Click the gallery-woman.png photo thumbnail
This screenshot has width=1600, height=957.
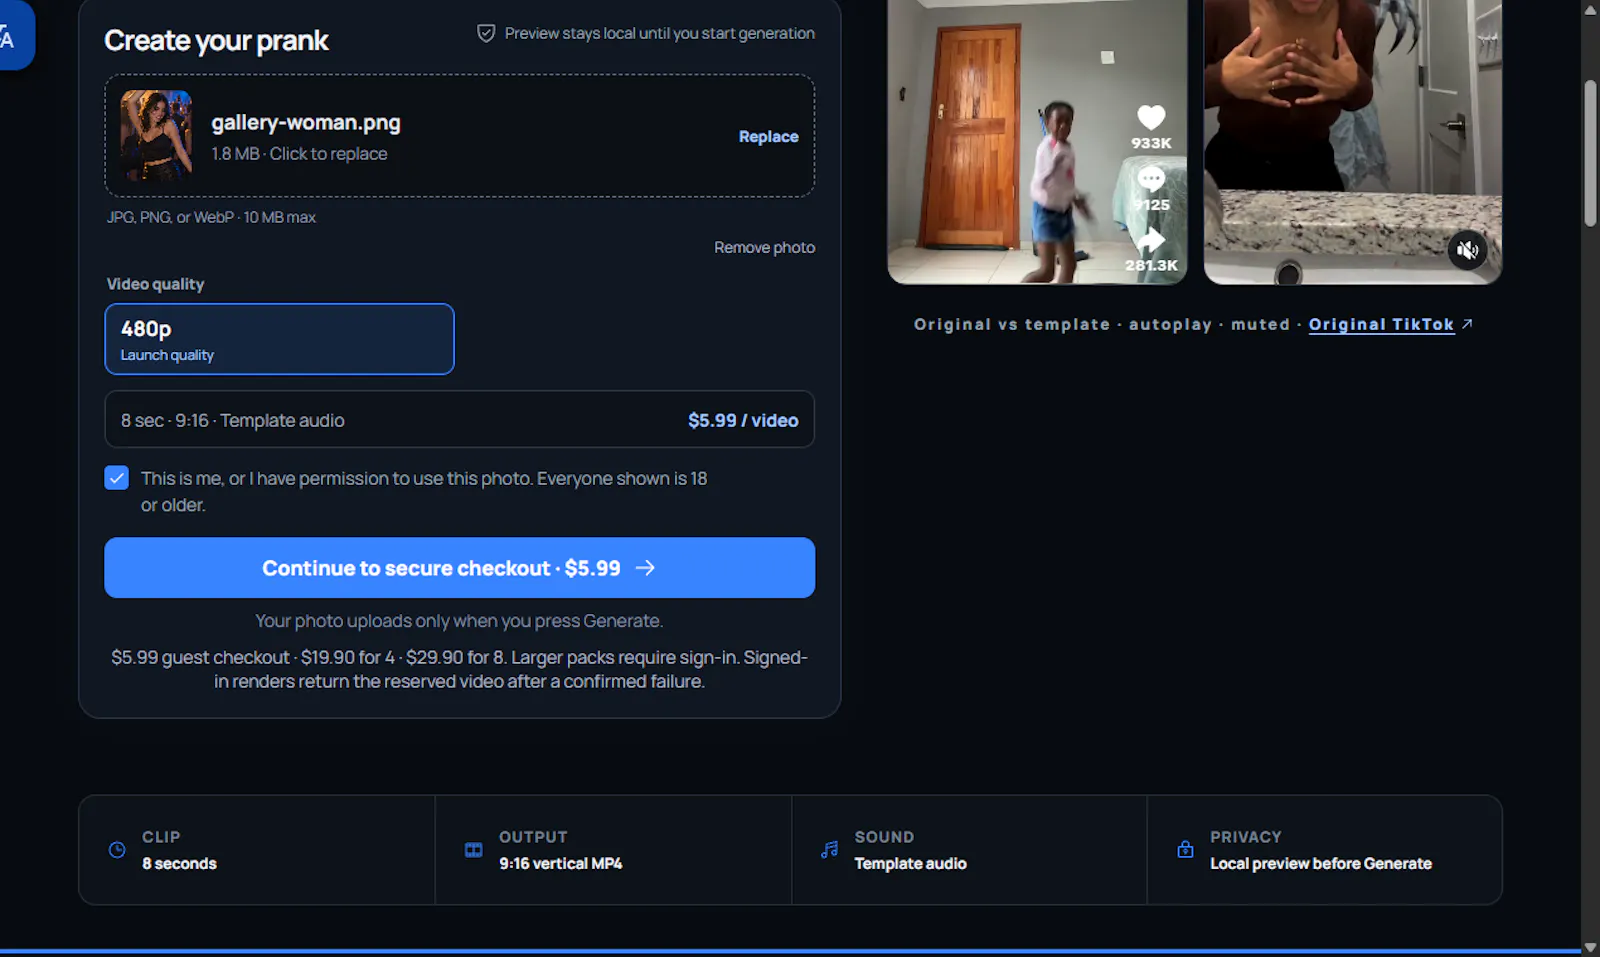pos(156,136)
